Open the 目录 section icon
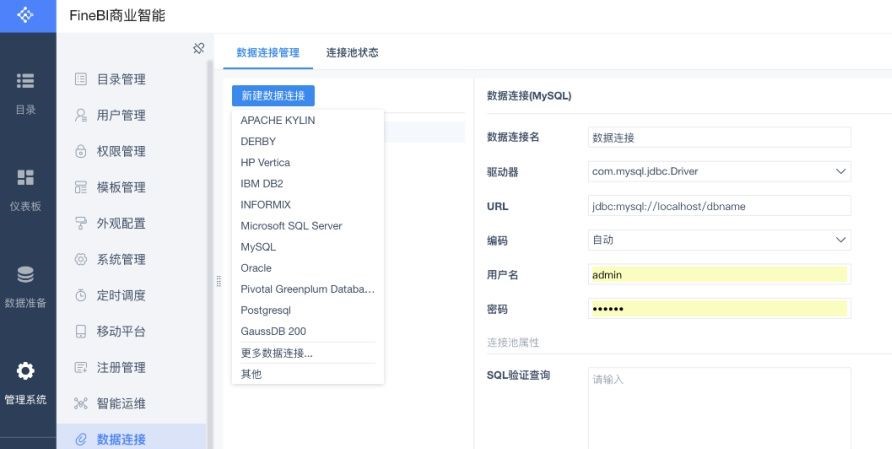This screenshot has height=449, width=892. 25,81
